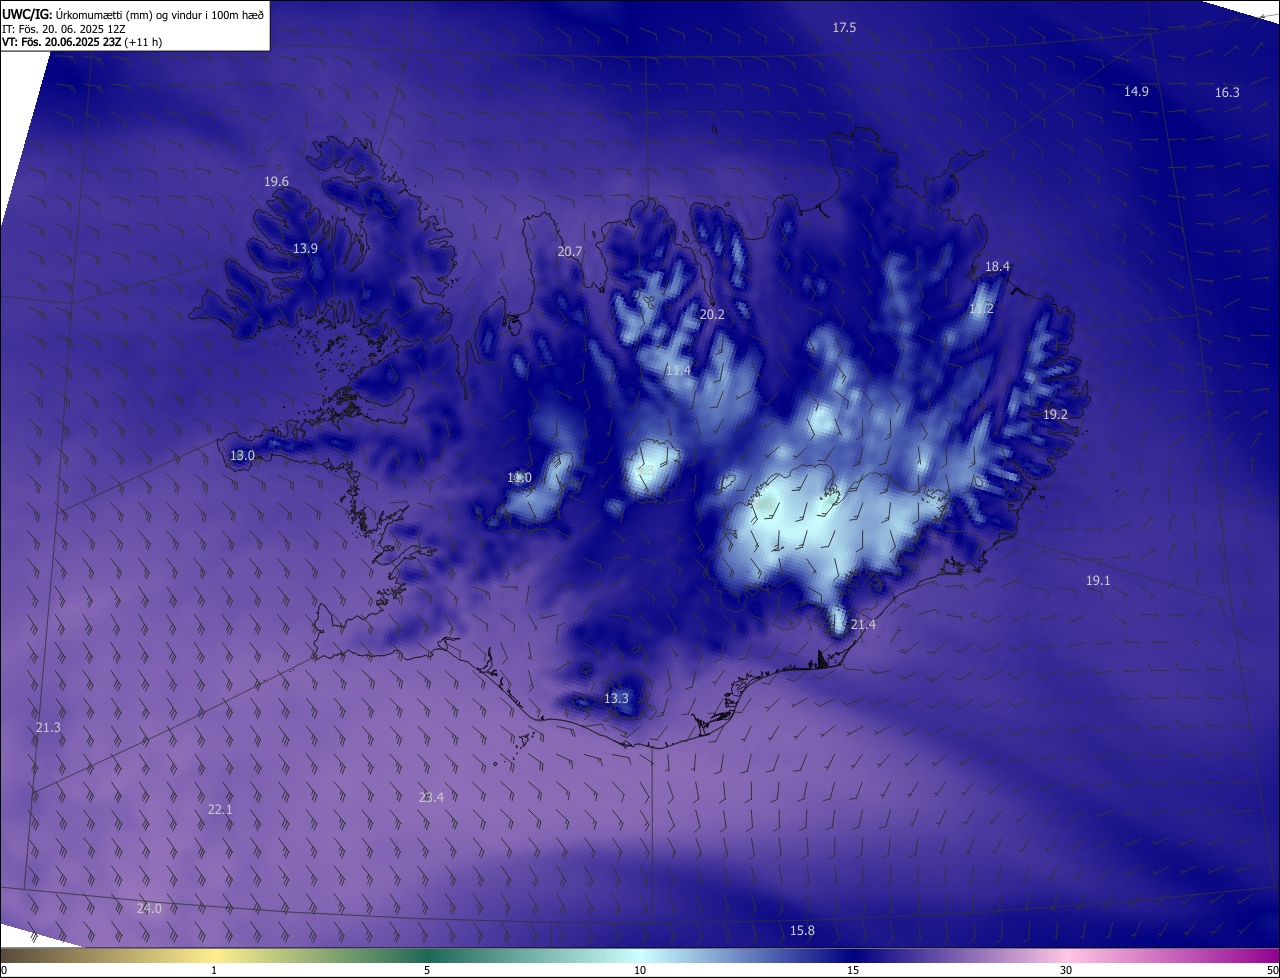Select the 13.3 value label
This screenshot has height=978, width=1280.
pos(616,698)
